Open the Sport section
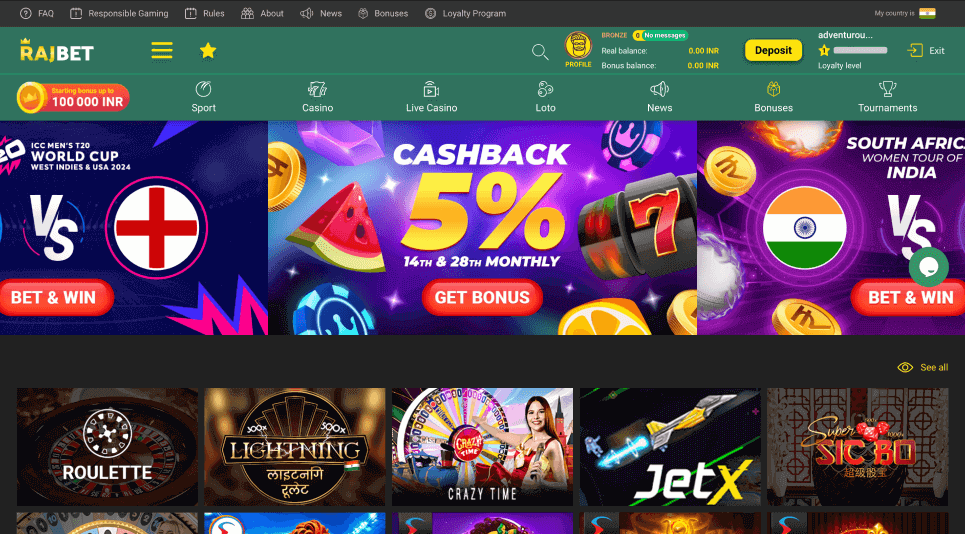The height and width of the screenshot is (534, 965). click(203, 97)
